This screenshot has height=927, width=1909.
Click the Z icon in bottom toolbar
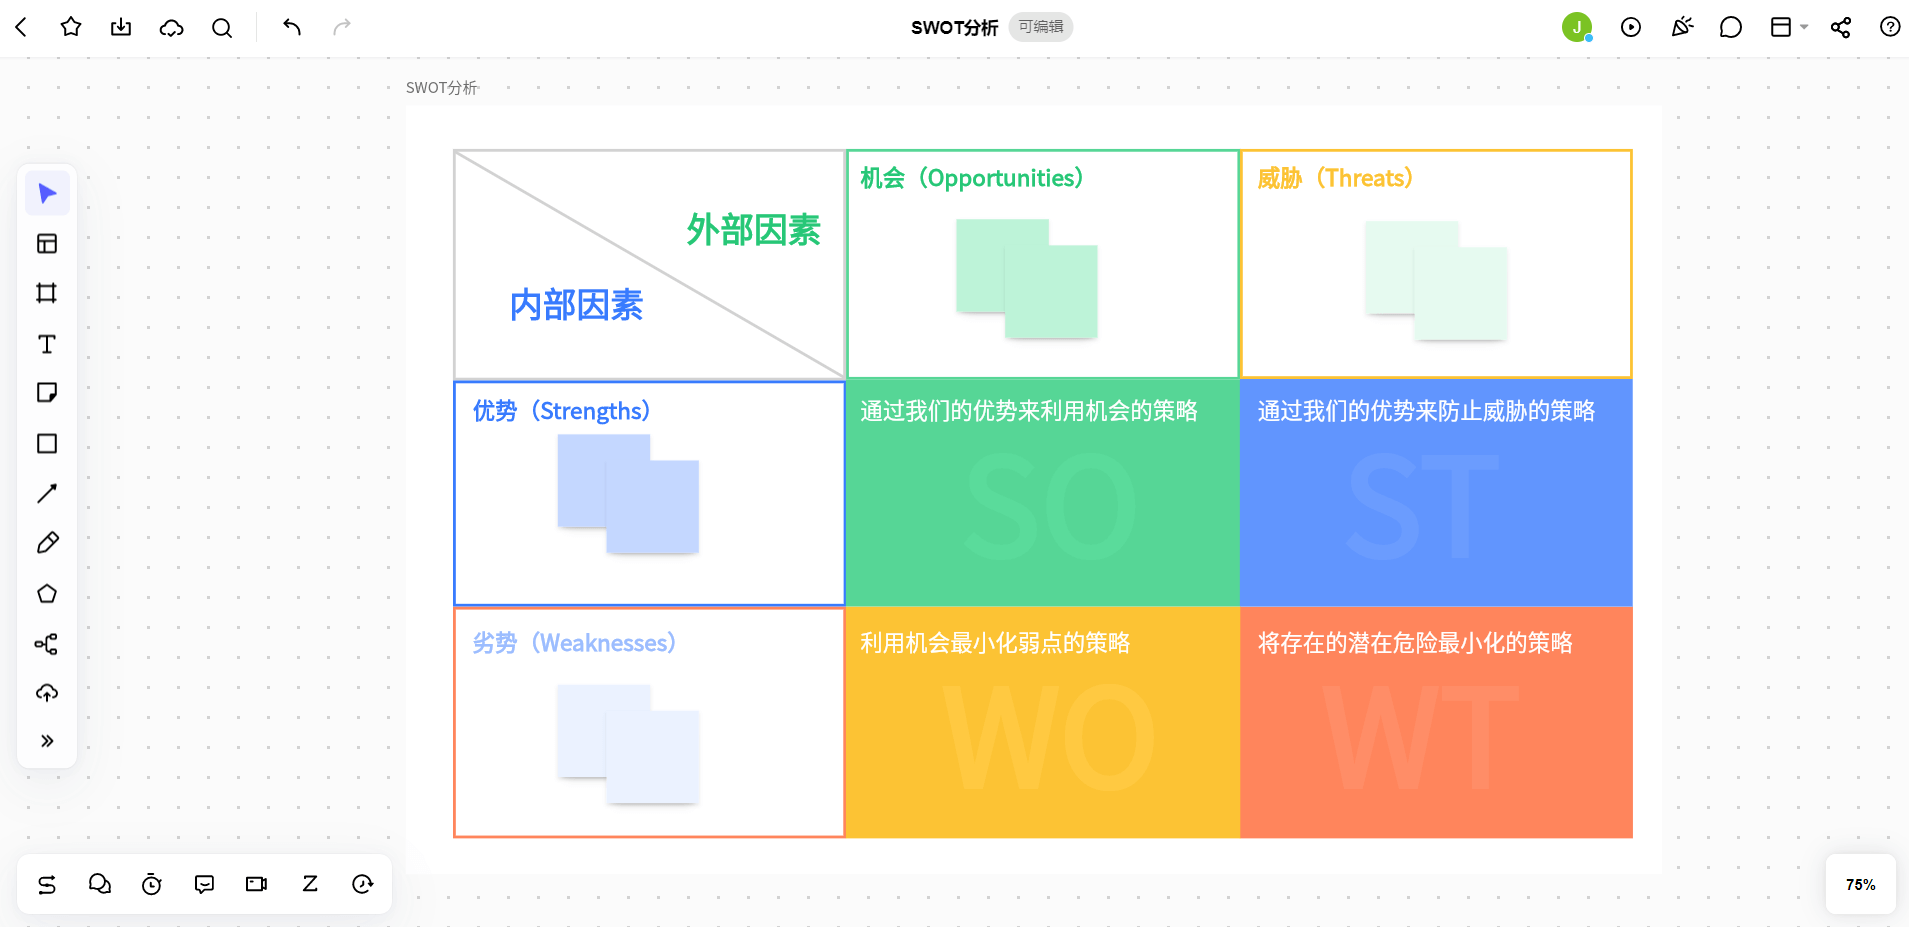pos(310,884)
